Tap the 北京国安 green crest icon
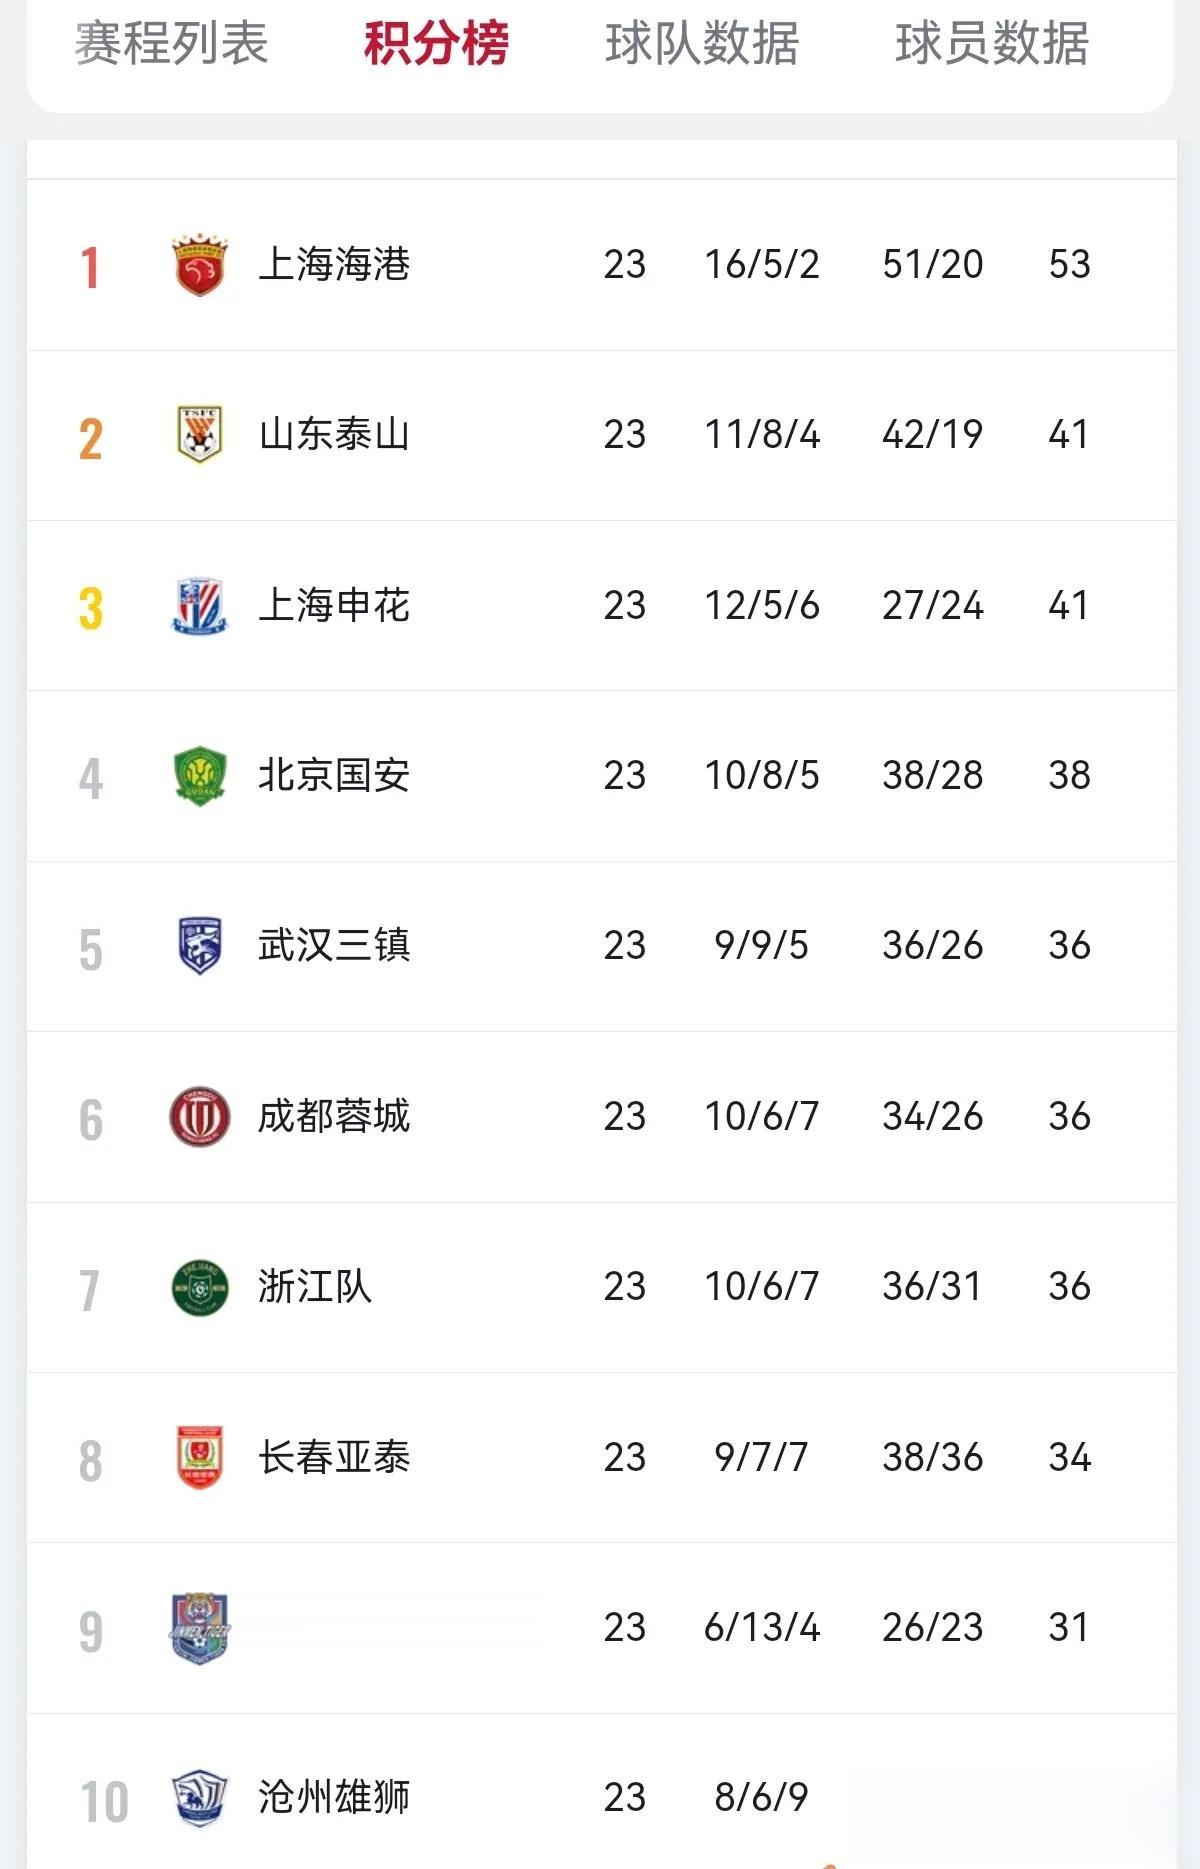The height and width of the screenshot is (1869, 1200). 200,775
